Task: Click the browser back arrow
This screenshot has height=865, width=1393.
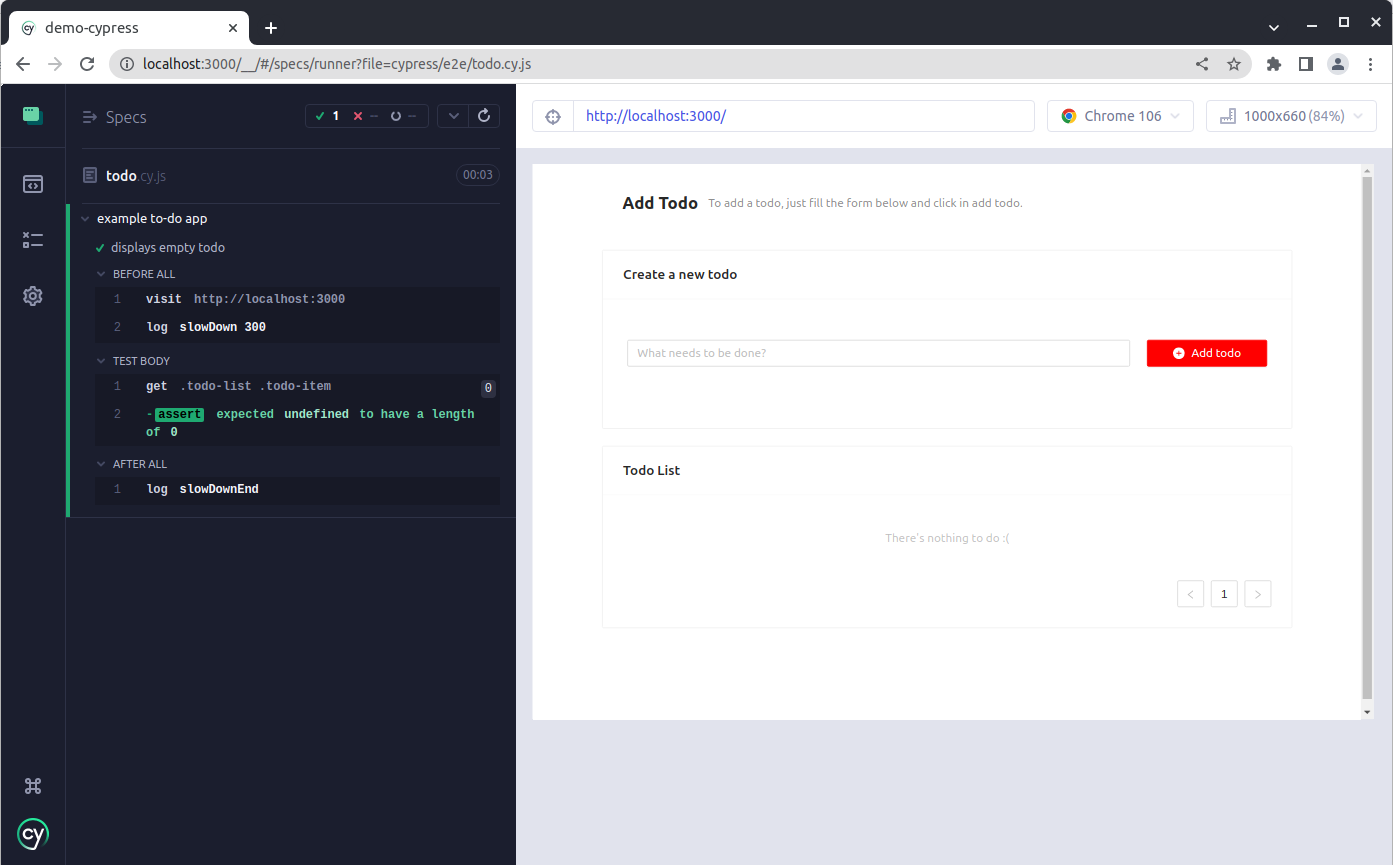Action: (22, 63)
